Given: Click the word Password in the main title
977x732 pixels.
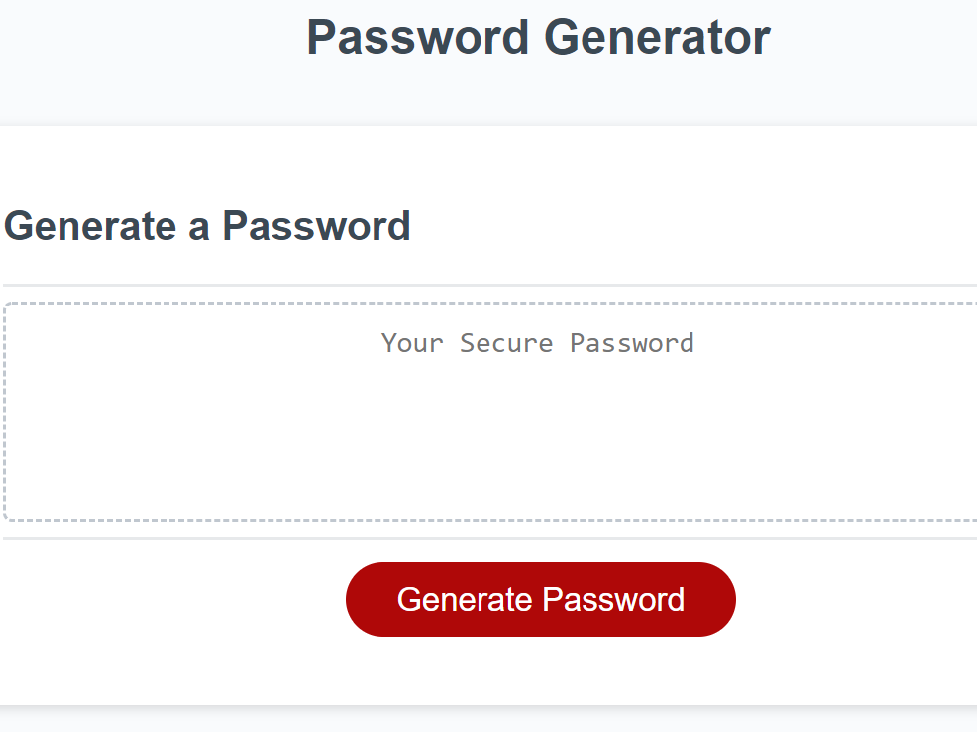Looking at the screenshot, I should coord(417,38).
